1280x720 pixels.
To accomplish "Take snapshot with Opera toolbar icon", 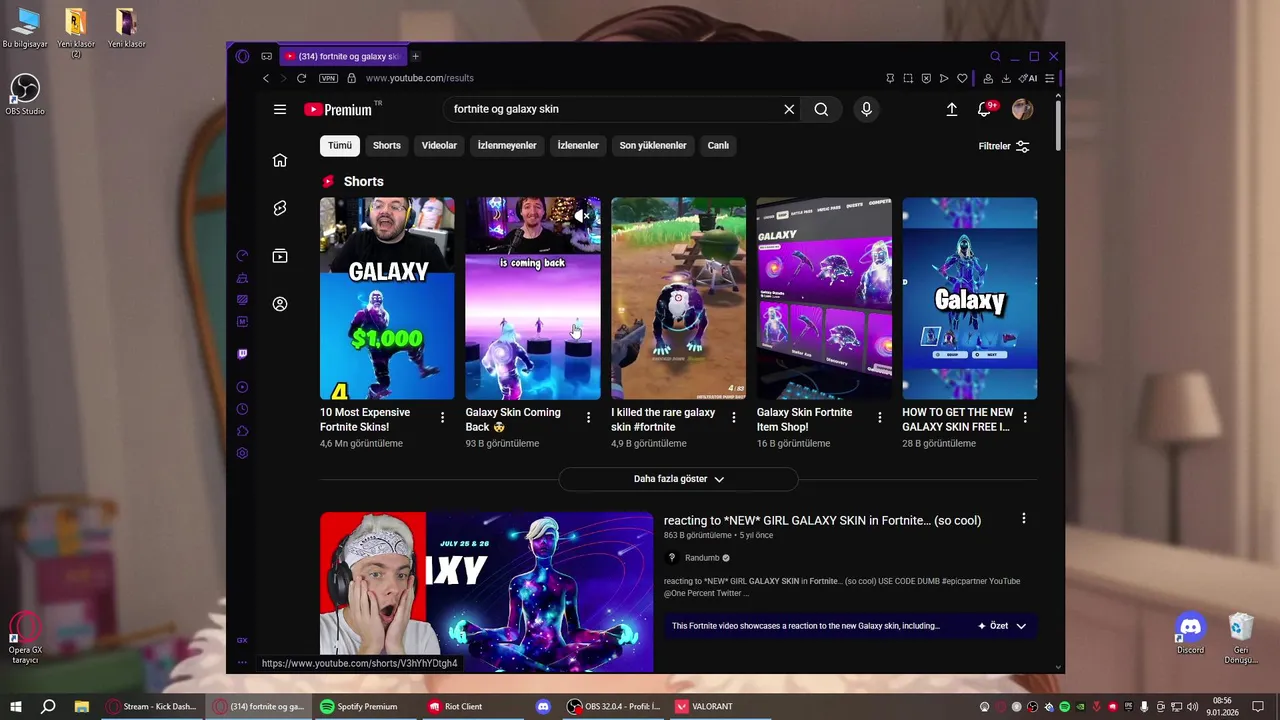I will pyautogui.click(x=908, y=78).
